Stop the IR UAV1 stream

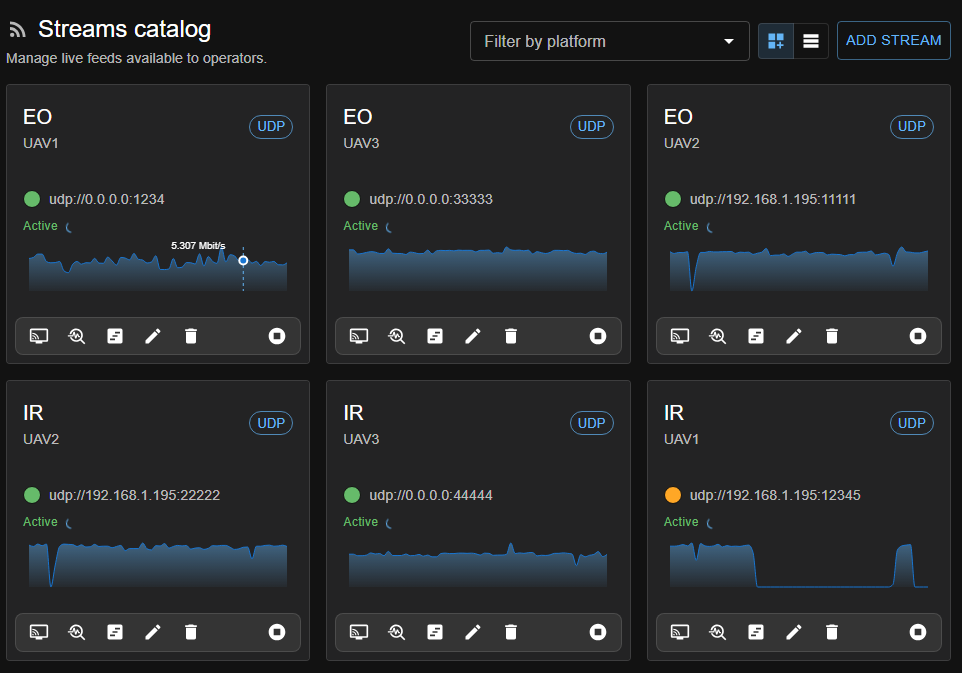(x=918, y=632)
